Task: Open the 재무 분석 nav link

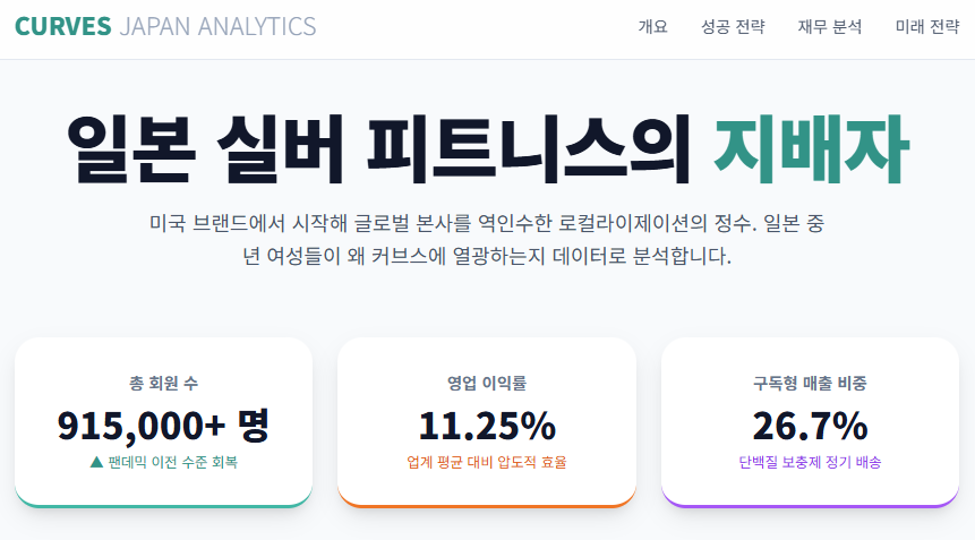Action: 830,27
